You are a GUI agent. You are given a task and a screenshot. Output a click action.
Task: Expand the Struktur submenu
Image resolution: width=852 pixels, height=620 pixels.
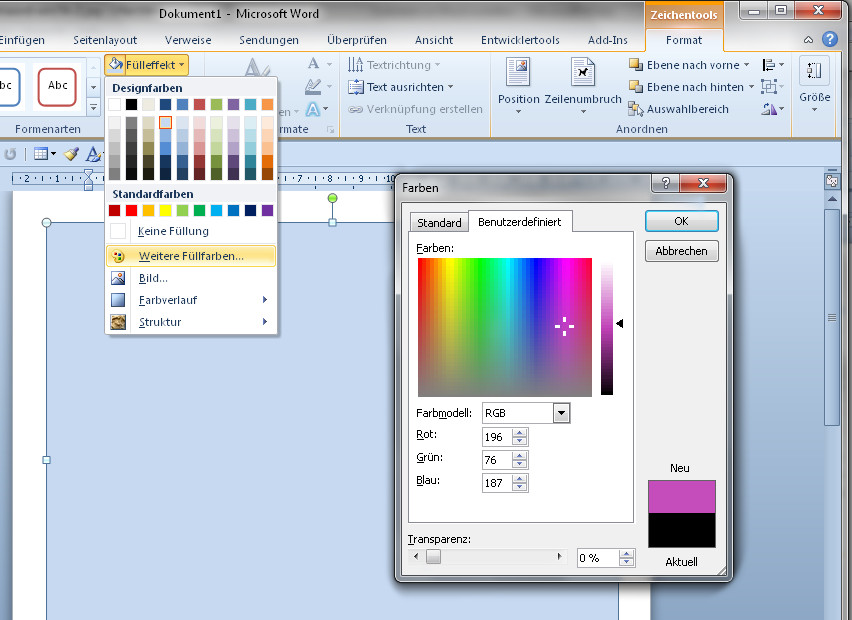tap(160, 322)
